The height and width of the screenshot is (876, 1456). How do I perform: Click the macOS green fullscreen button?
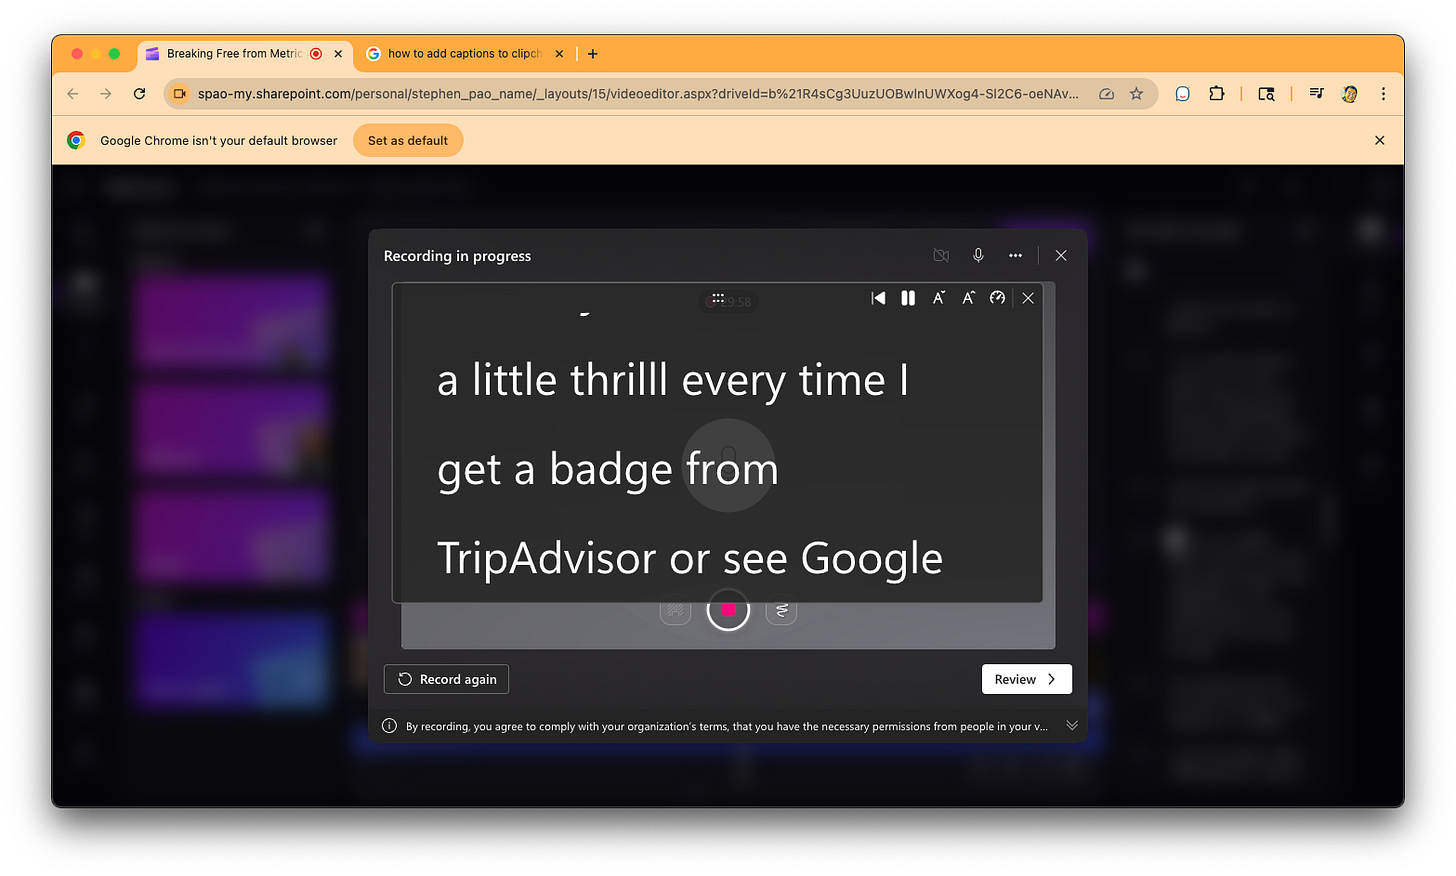point(115,54)
